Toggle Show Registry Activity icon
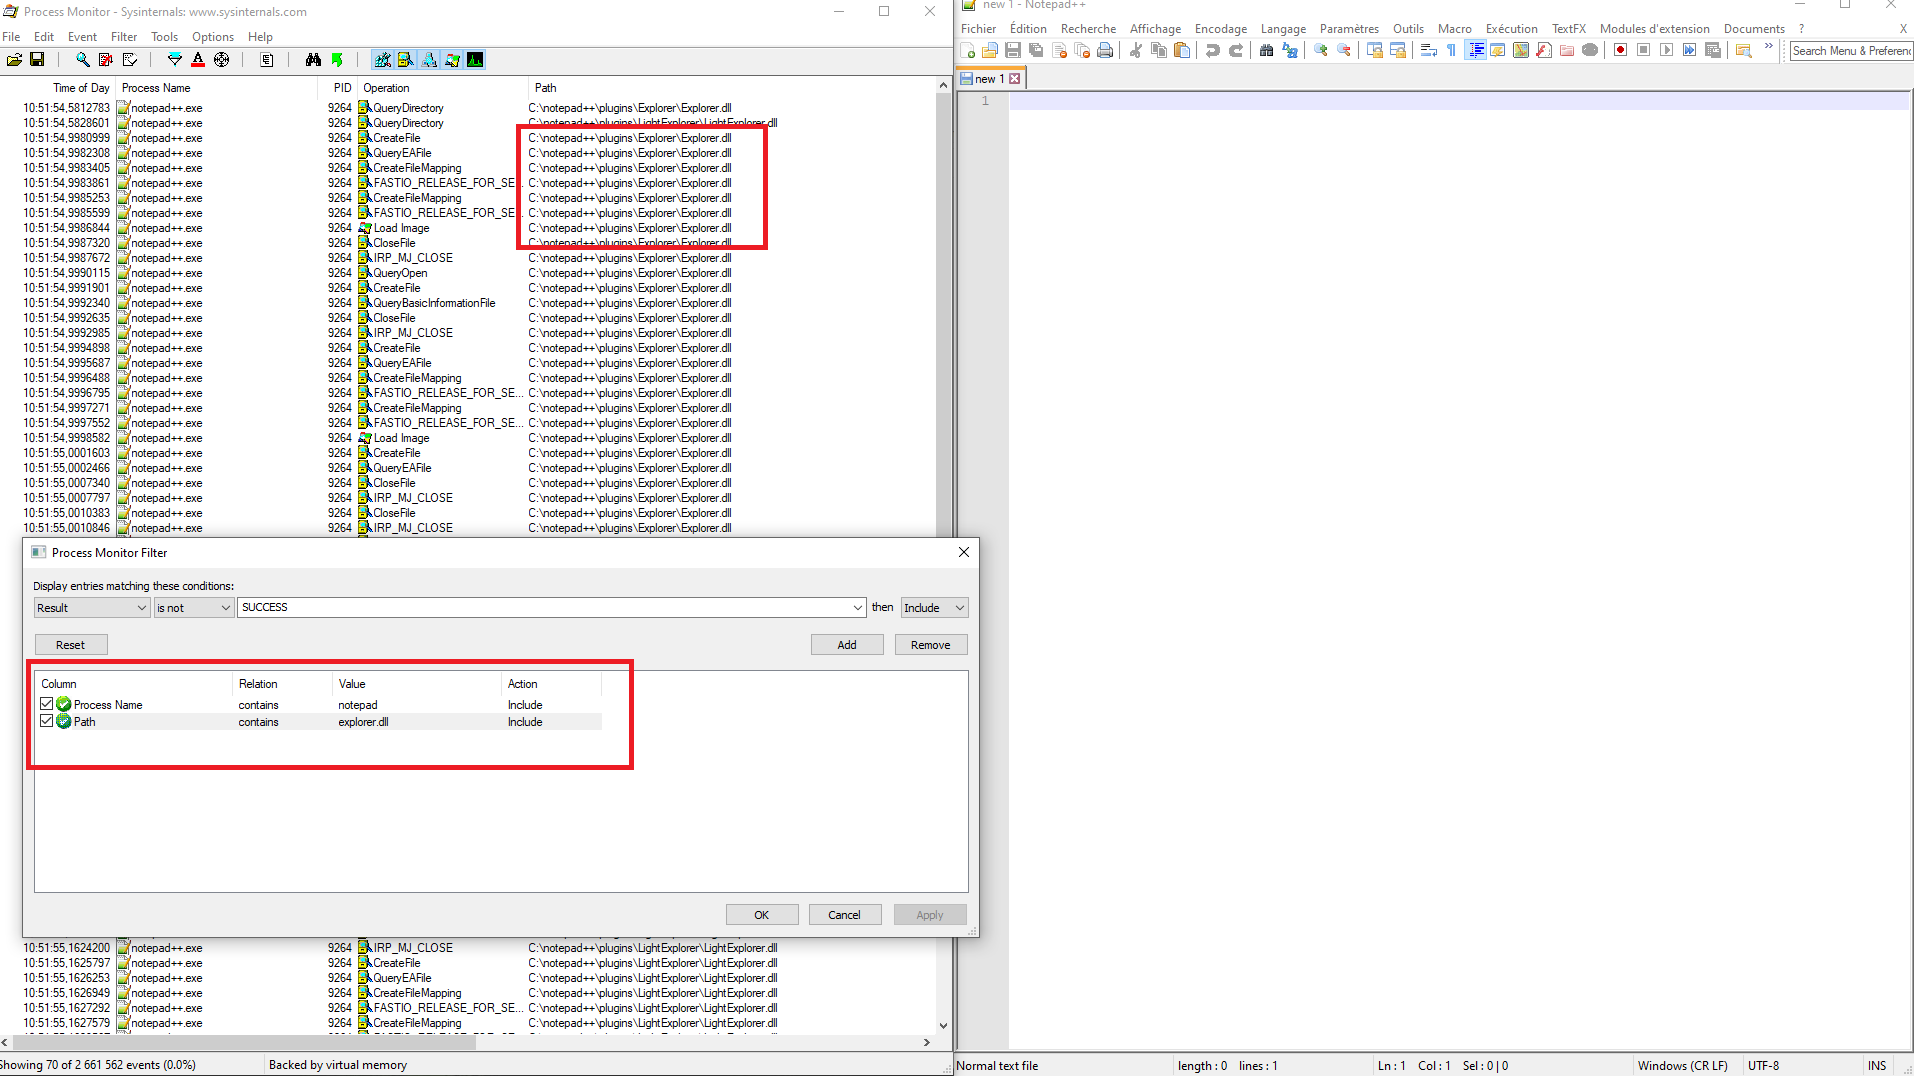The height and width of the screenshot is (1080, 1916). click(x=383, y=60)
